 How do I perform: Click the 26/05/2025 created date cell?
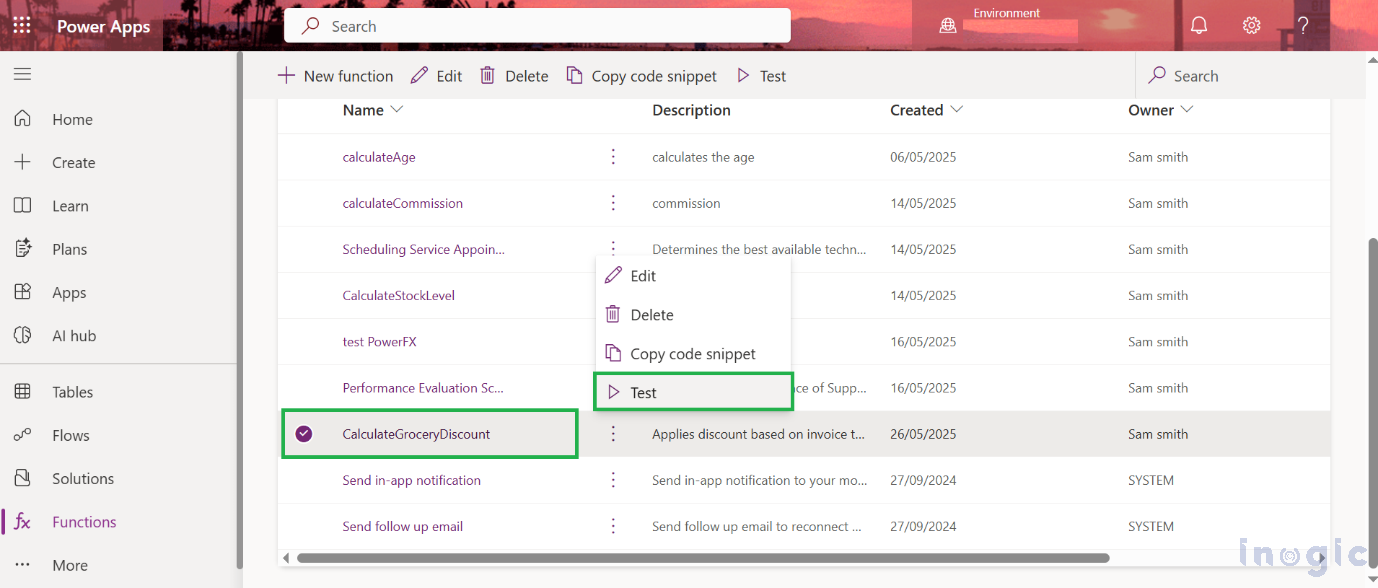923,434
